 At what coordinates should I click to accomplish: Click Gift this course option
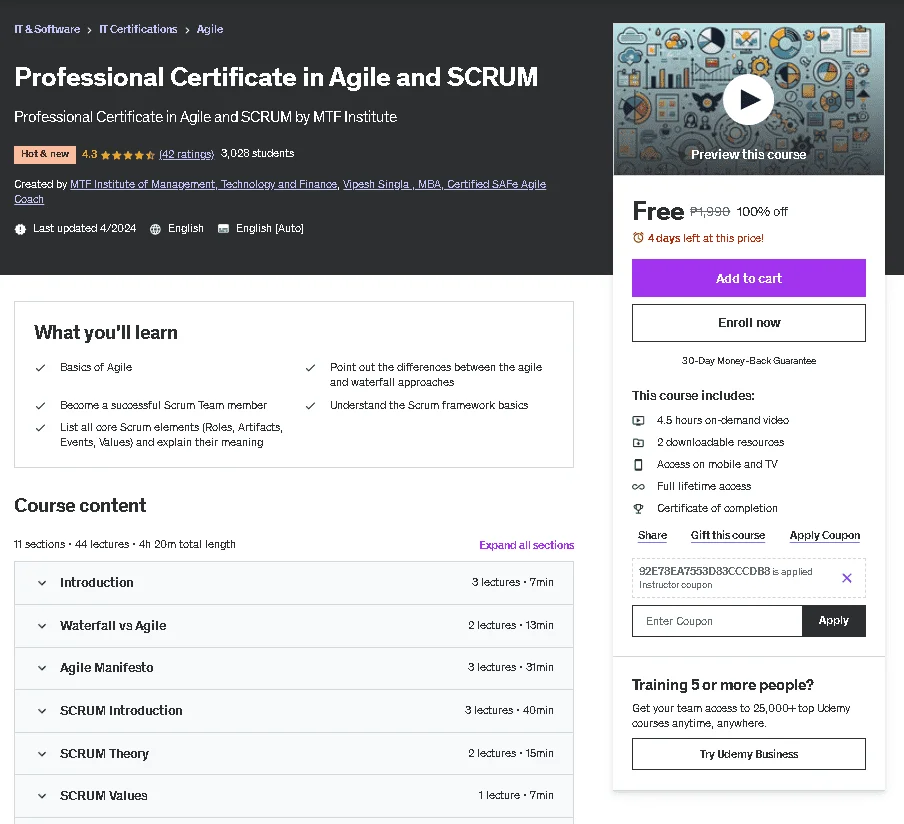[728, 535]
